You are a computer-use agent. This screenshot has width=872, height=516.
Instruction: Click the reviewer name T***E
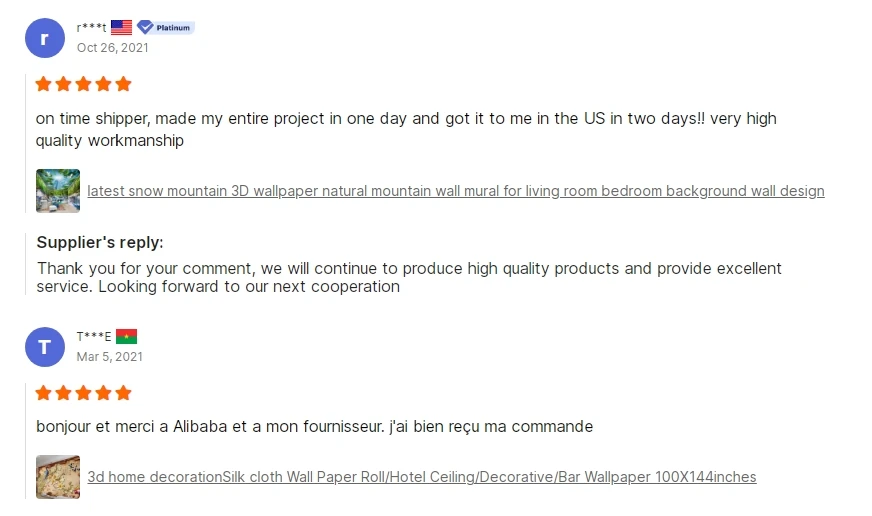[x=94, y=337]
